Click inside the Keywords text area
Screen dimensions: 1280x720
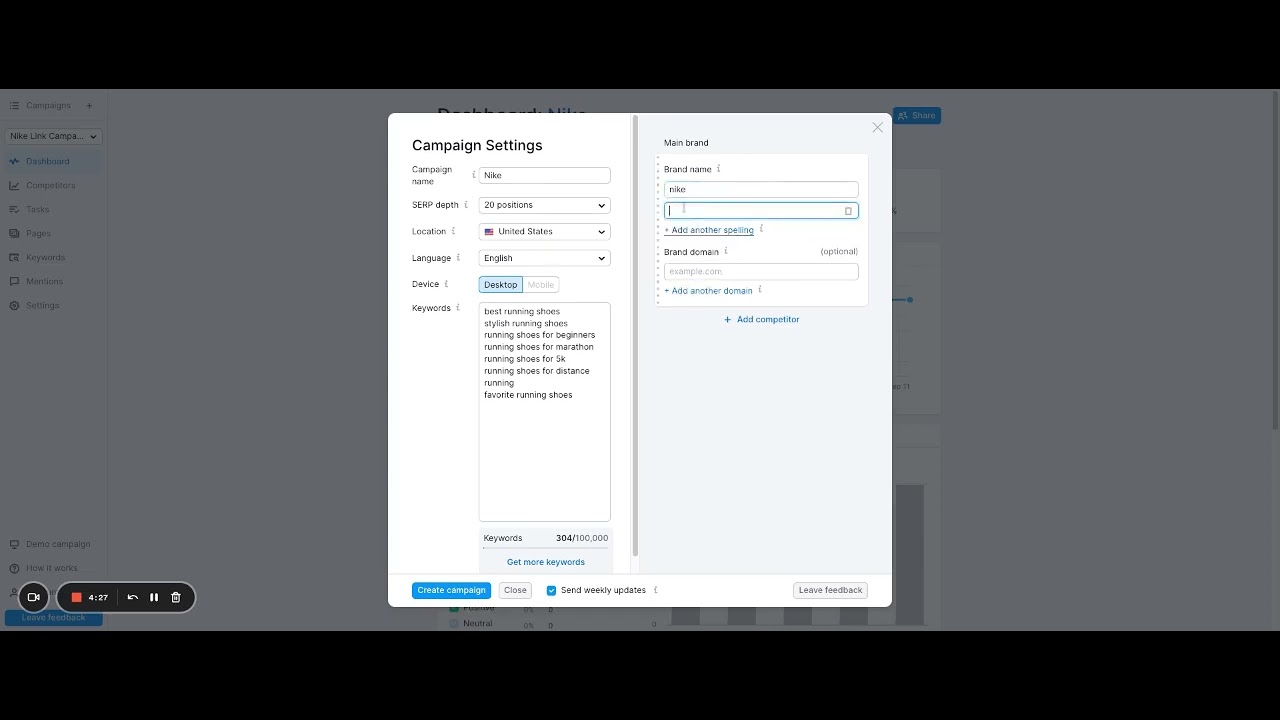pos(545,412)
